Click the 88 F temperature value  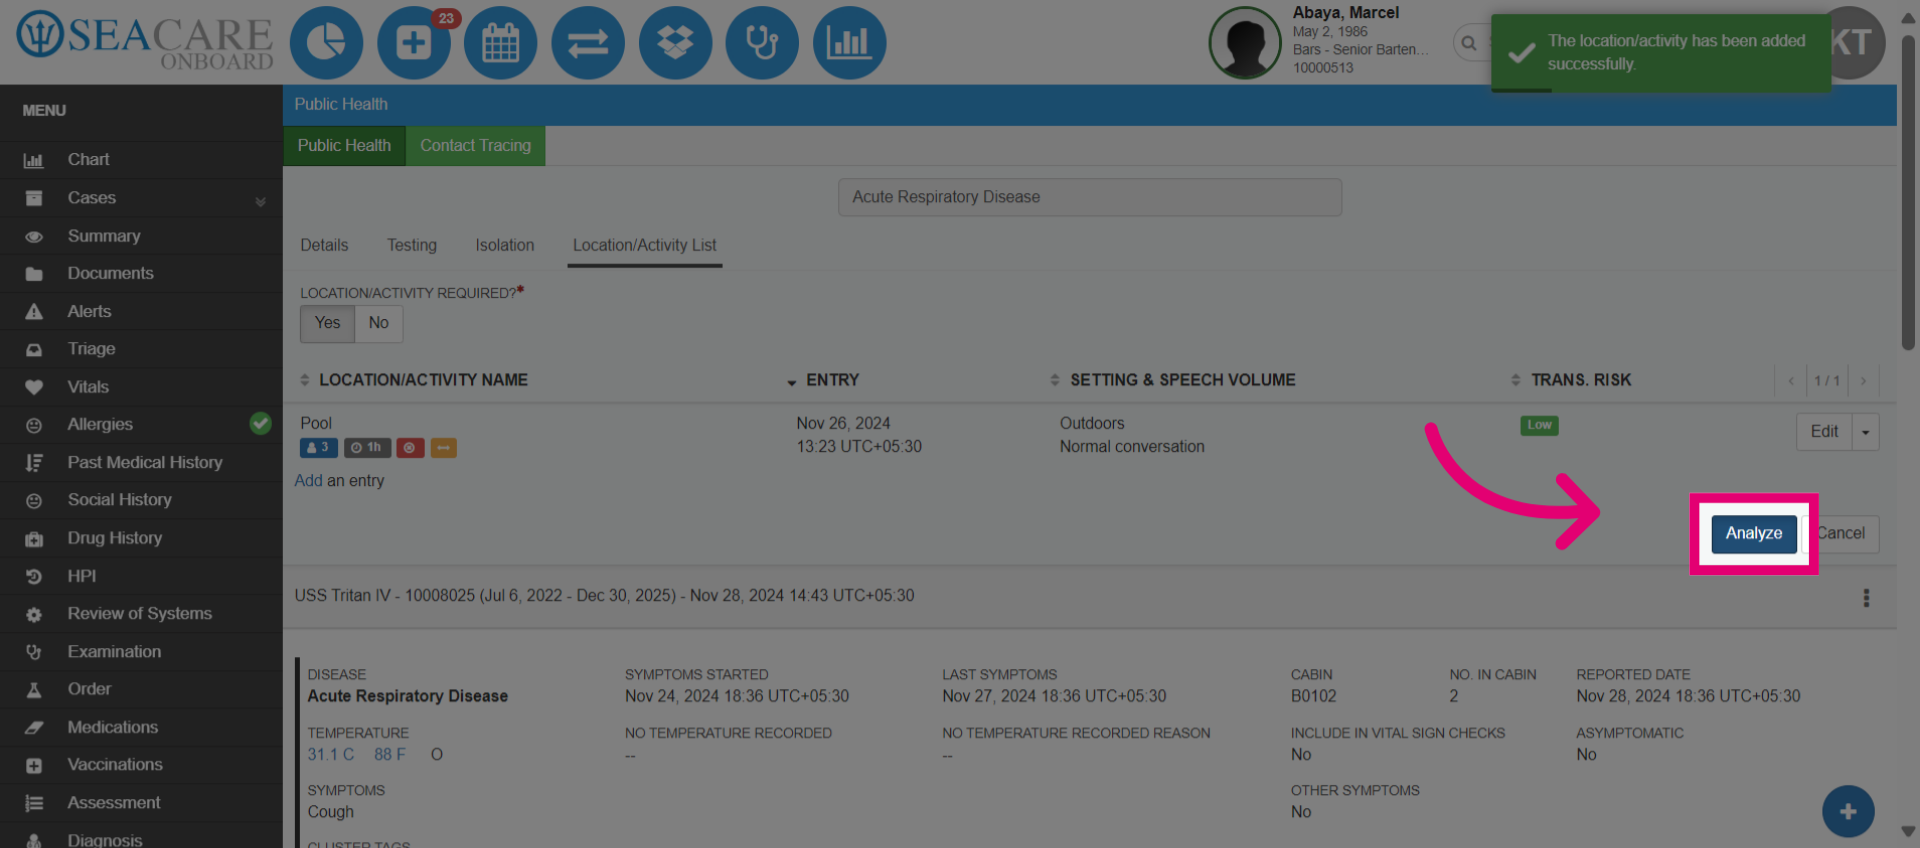pos(390,755)
